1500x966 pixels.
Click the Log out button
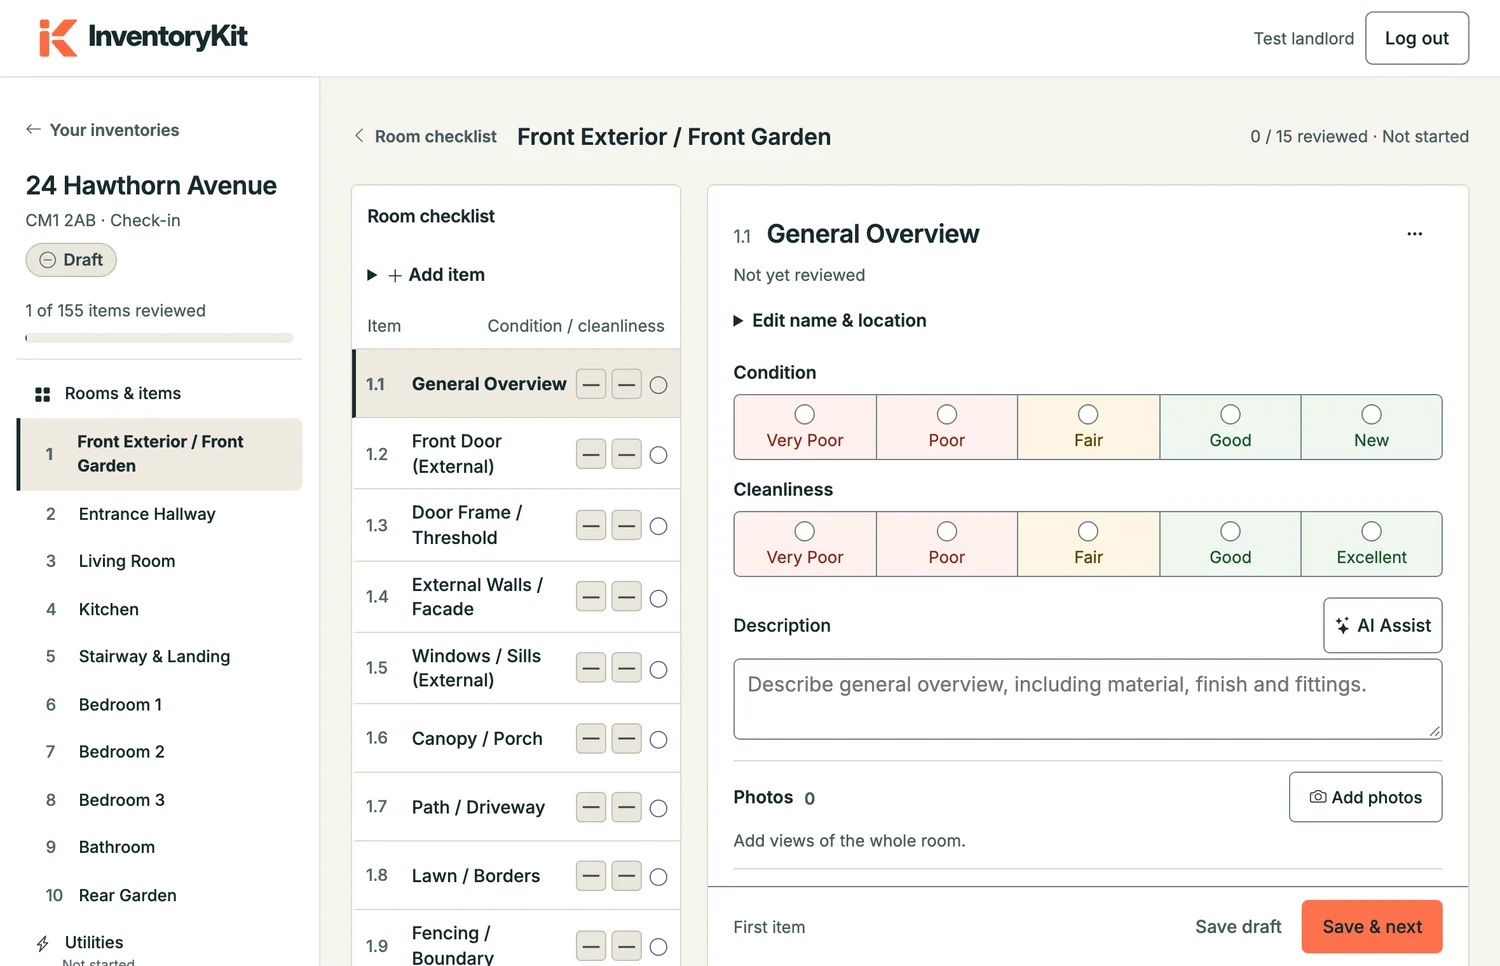coord(1416,38)
